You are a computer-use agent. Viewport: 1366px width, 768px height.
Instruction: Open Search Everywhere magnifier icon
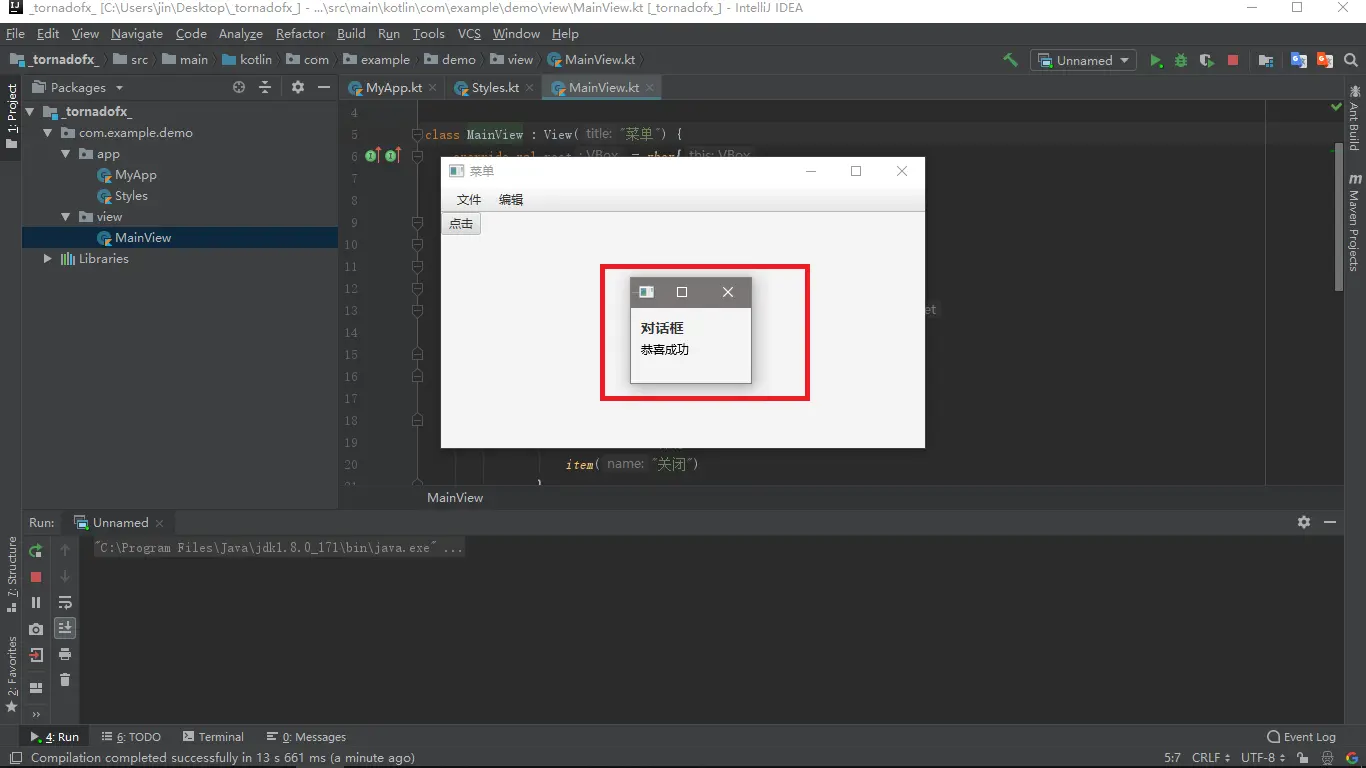(x=1351, y=60)
